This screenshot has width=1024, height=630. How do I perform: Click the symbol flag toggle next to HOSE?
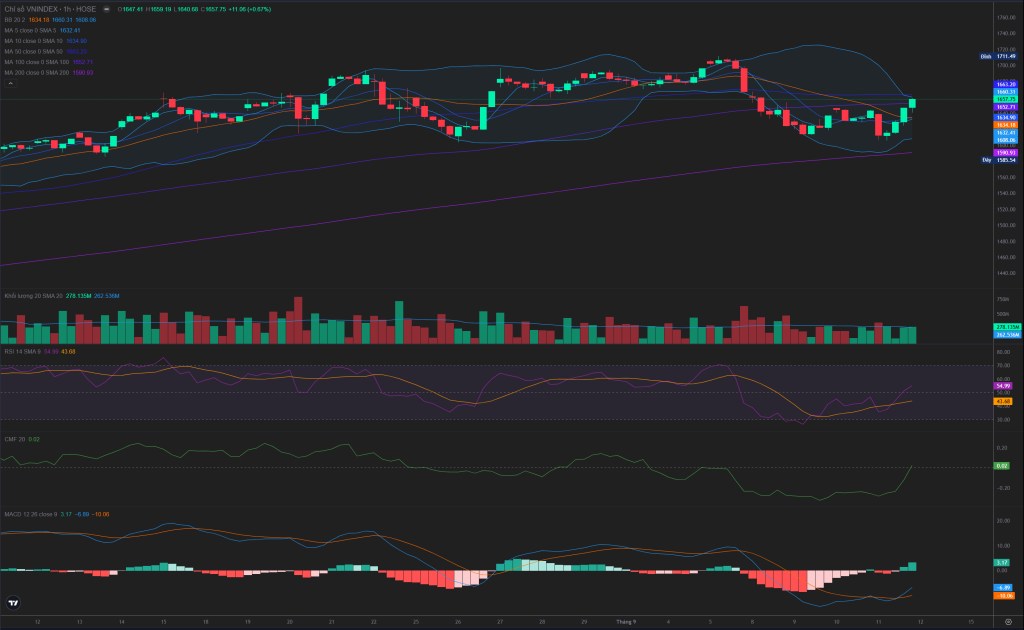click(106, 9)
